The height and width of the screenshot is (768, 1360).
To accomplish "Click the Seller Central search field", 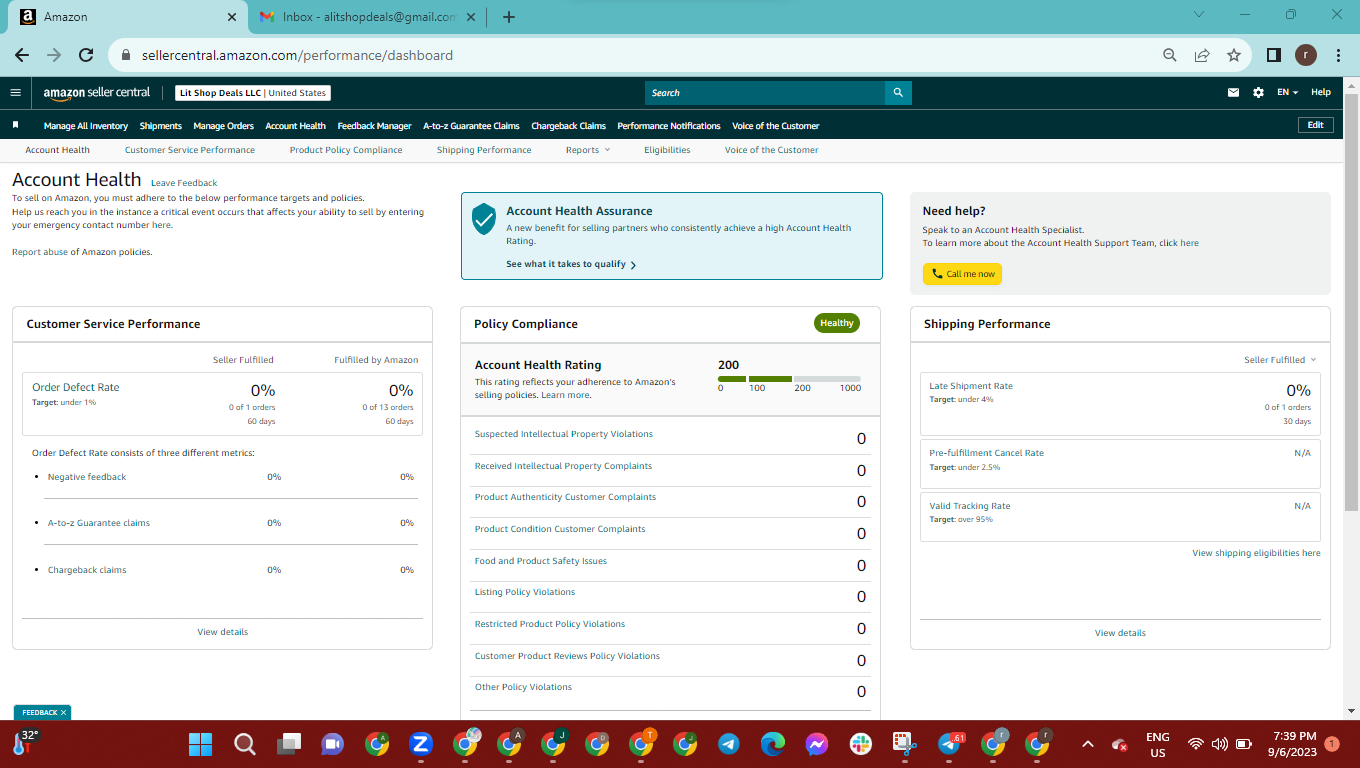I will (x=765, y=93).
